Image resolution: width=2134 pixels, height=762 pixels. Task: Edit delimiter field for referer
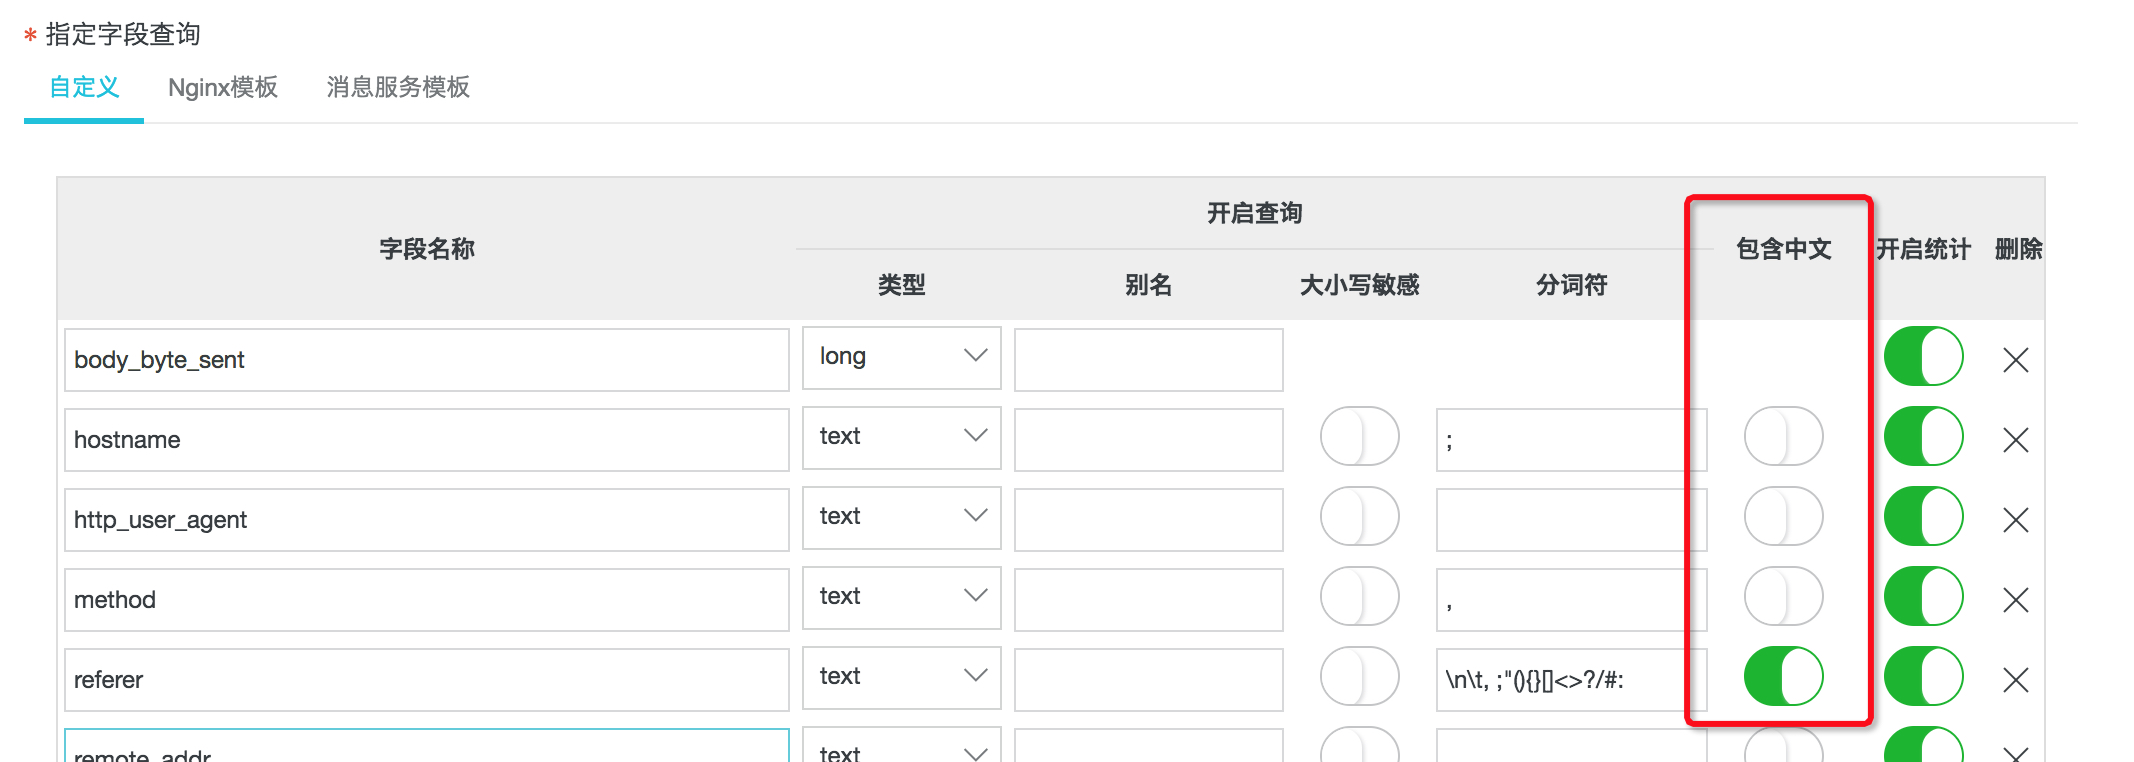coord(1571,680)
